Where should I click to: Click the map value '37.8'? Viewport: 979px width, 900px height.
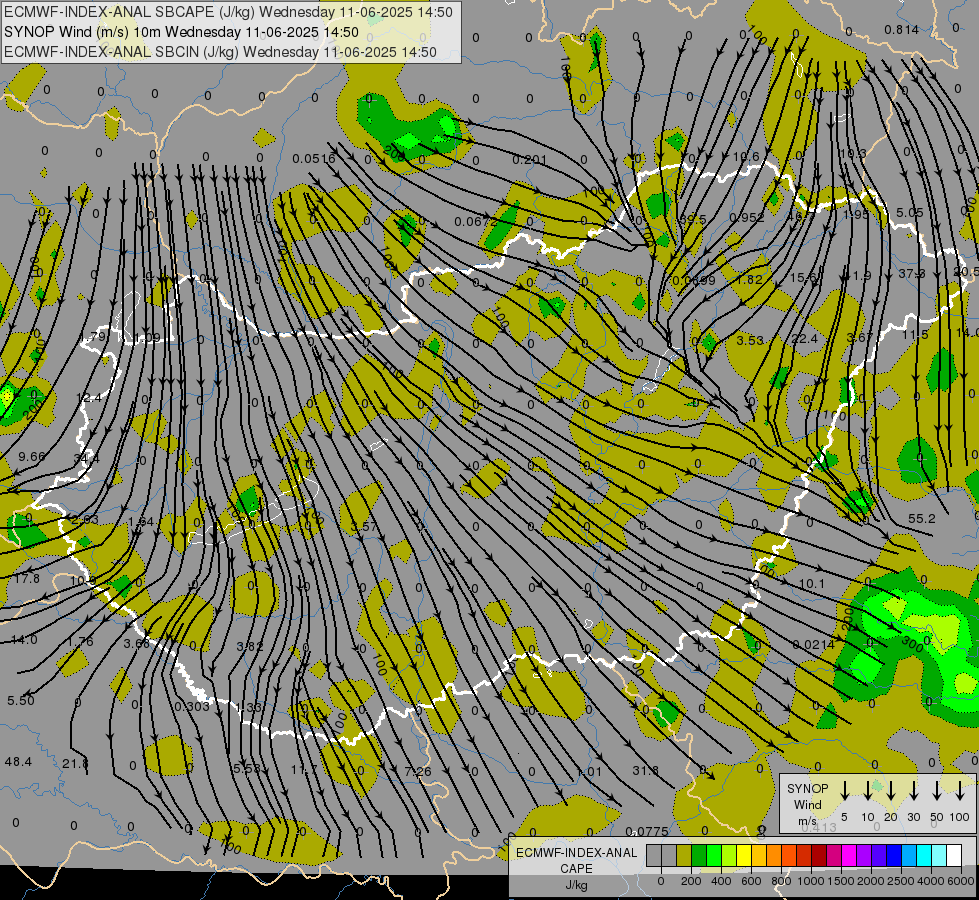pyautogui.click(x=912, y=274)
